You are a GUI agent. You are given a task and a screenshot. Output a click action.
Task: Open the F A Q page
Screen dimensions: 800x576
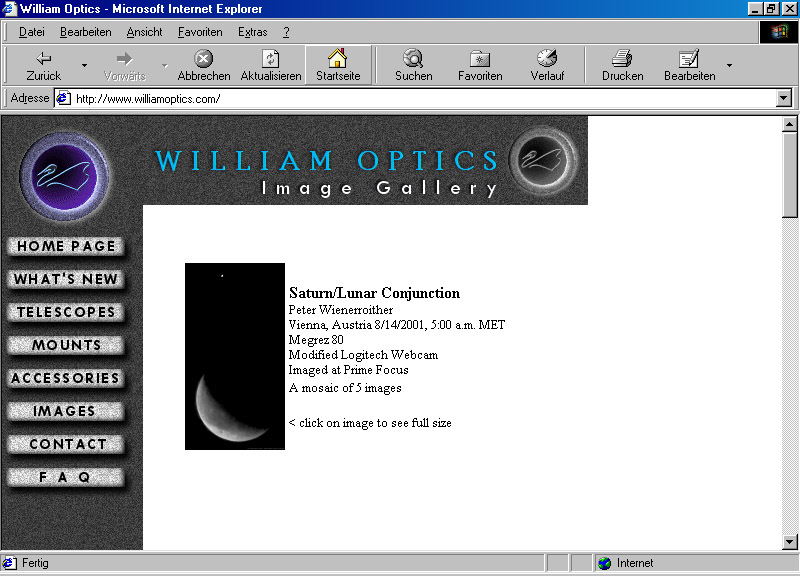(x=66, y=478)
